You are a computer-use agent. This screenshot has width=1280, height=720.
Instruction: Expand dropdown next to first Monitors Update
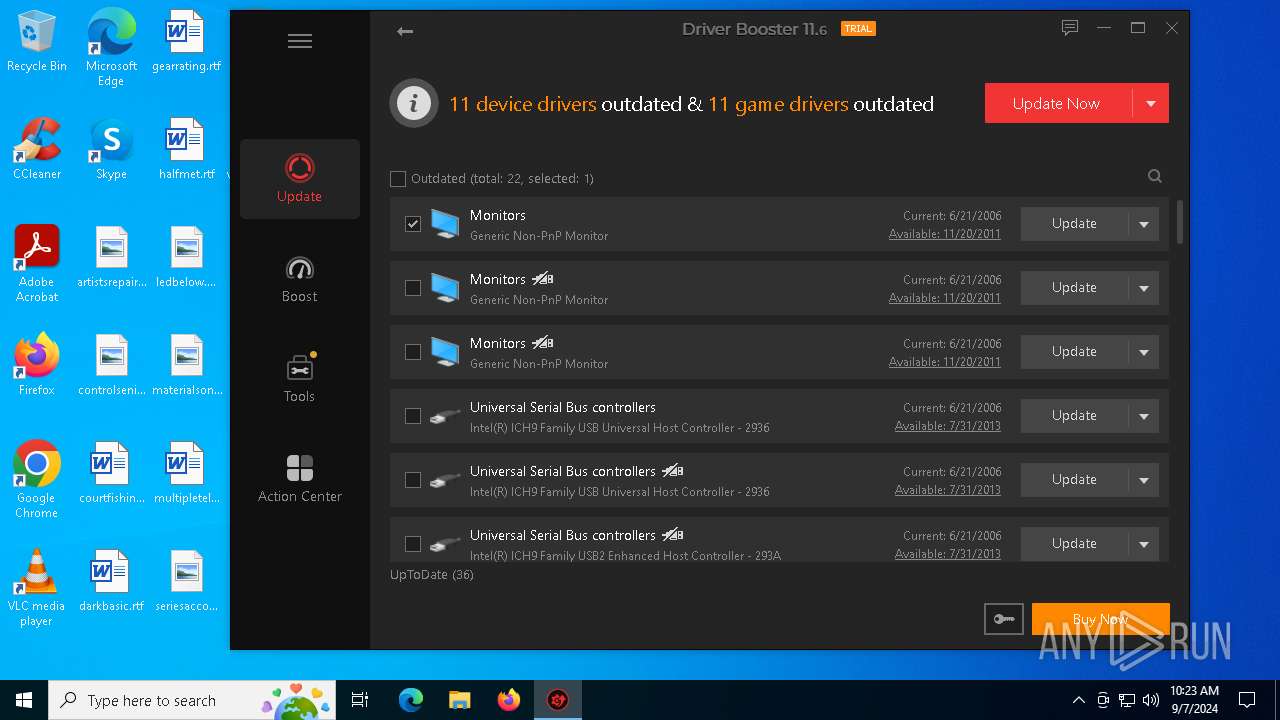tap(1144, 224)
